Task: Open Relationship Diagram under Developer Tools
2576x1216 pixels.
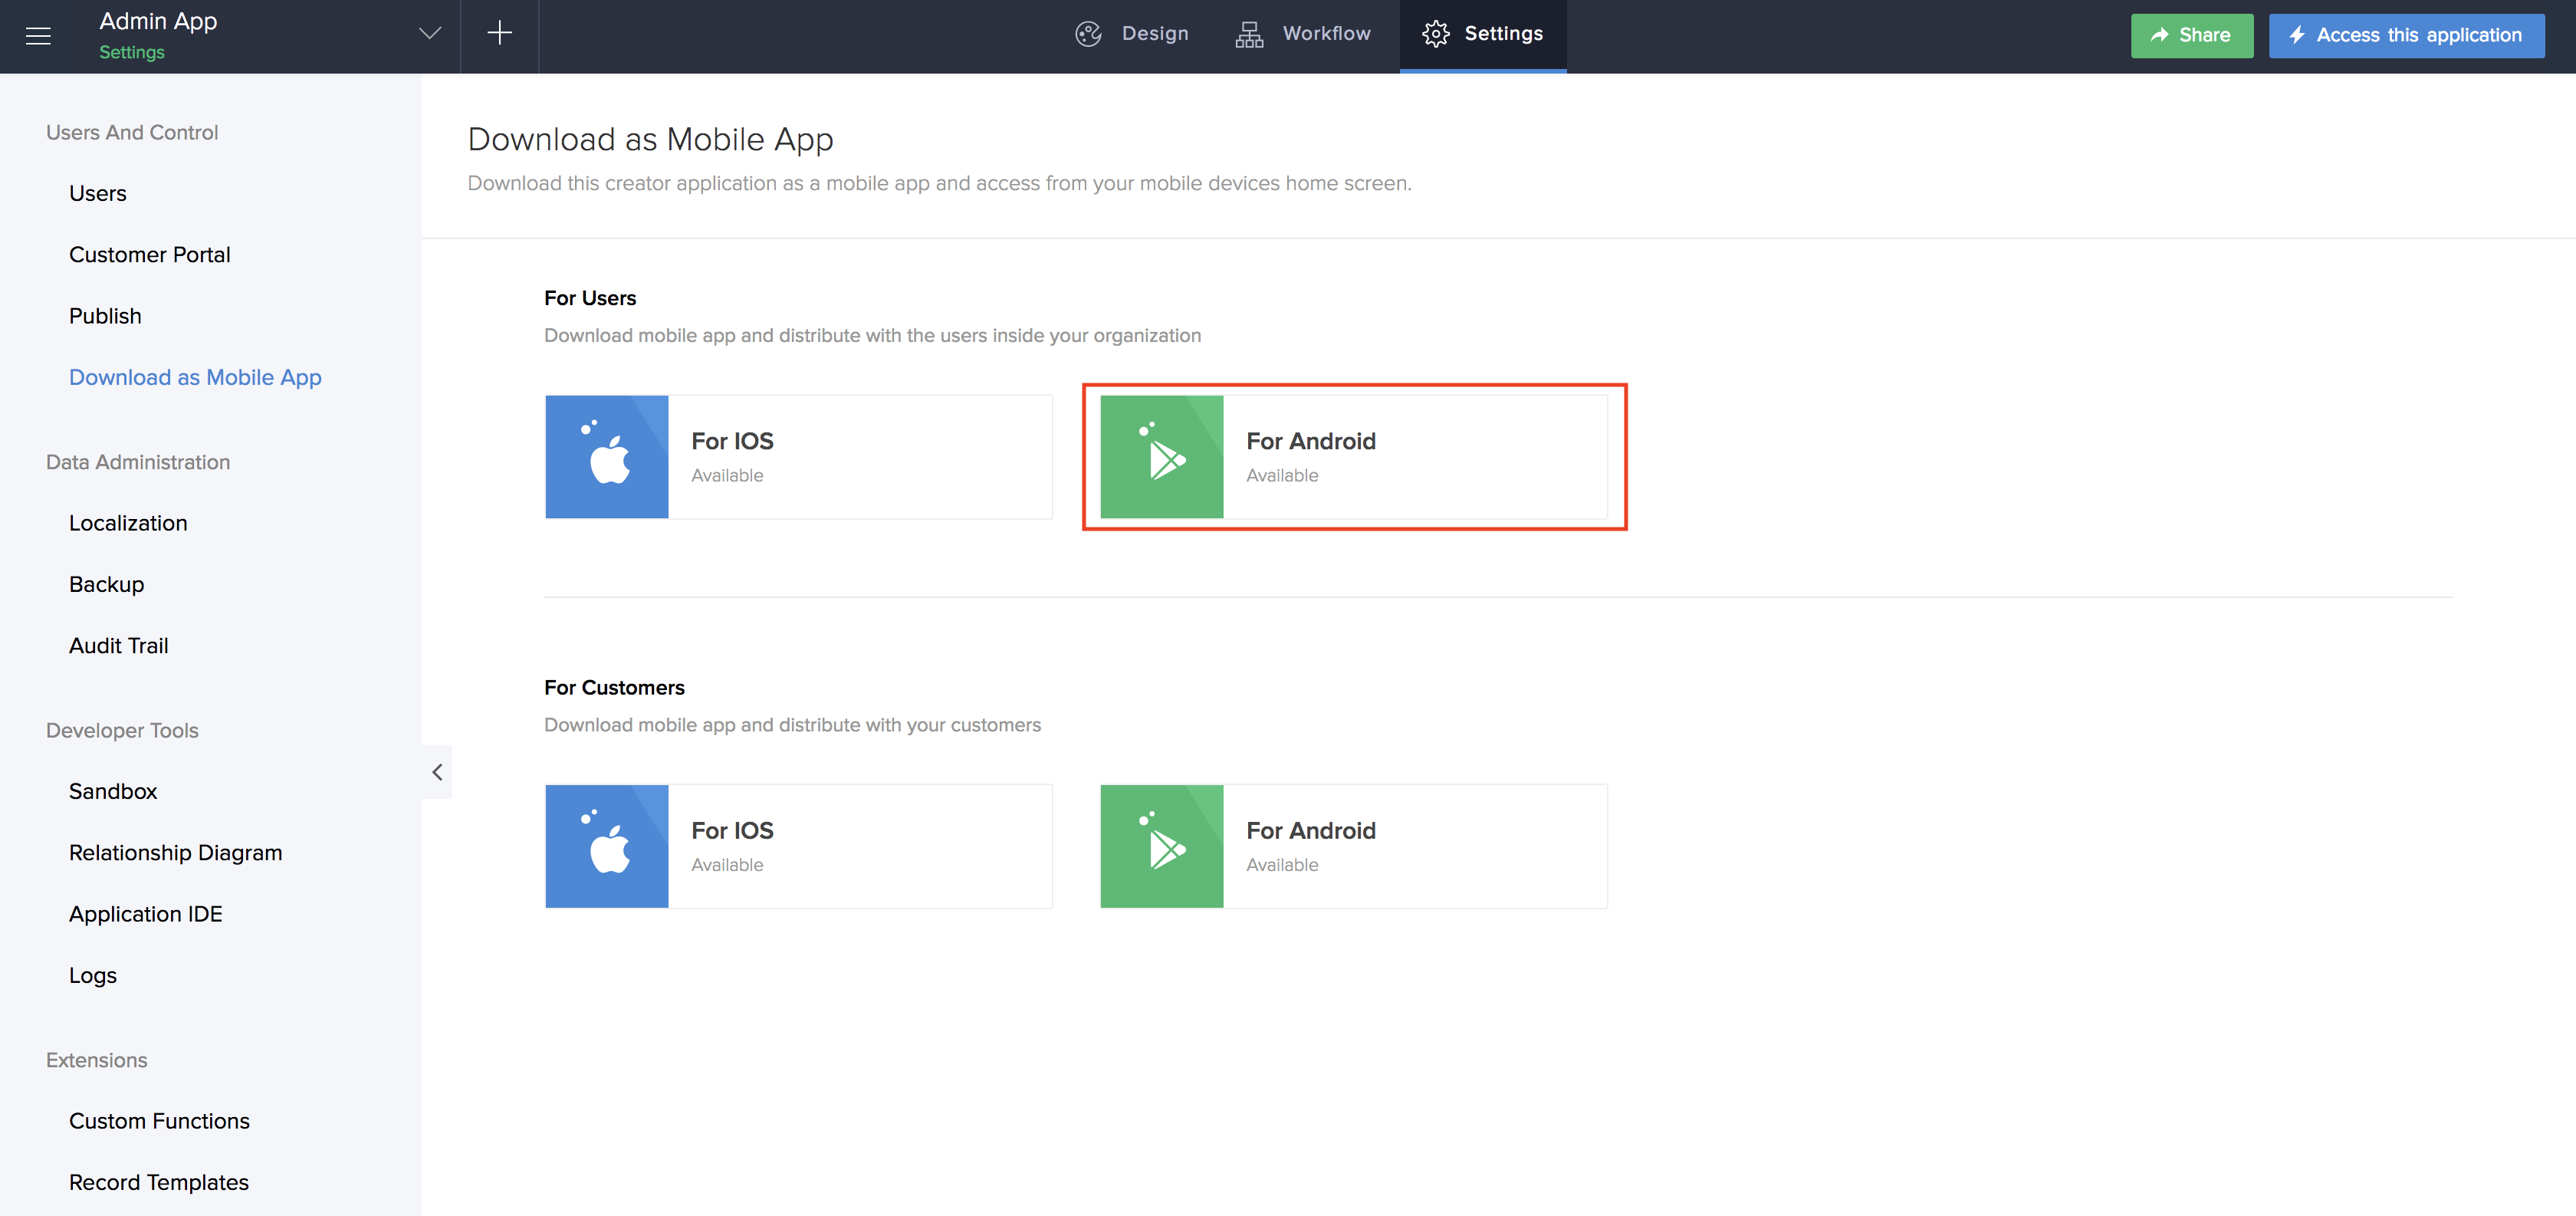Action: point(175,853)
